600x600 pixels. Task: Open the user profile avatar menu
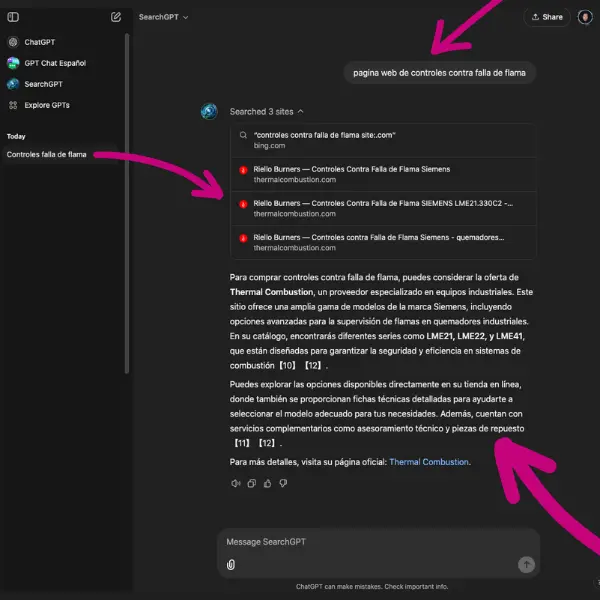click(584, 17)
